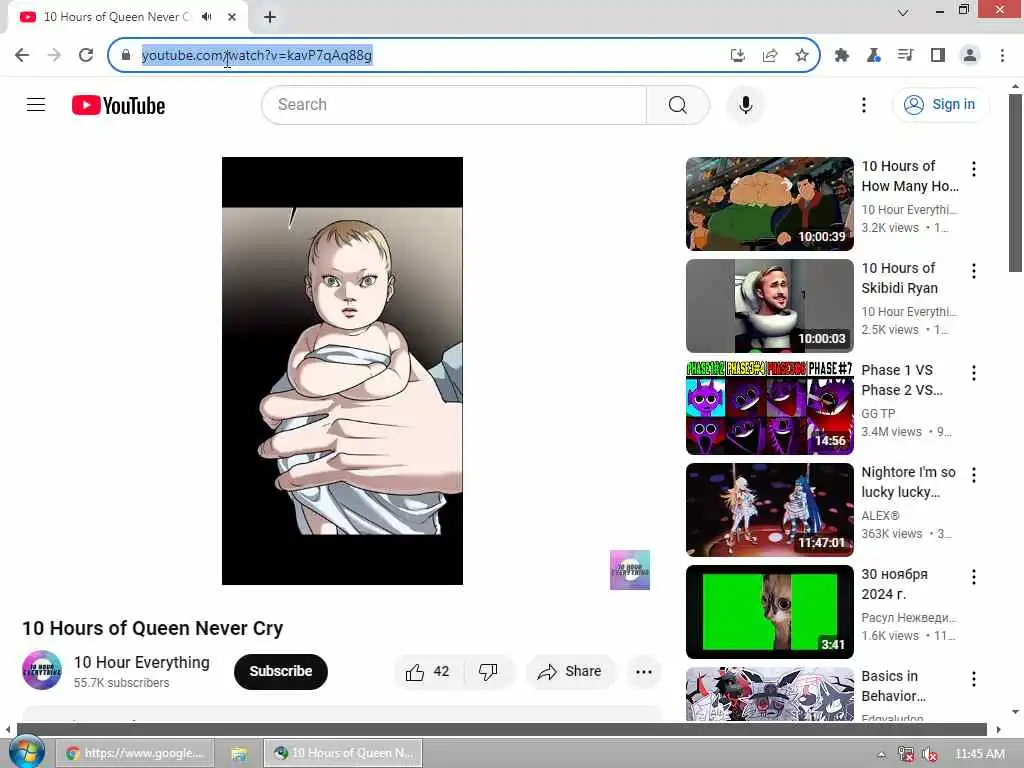Open a new browser tab

(270, 17)
